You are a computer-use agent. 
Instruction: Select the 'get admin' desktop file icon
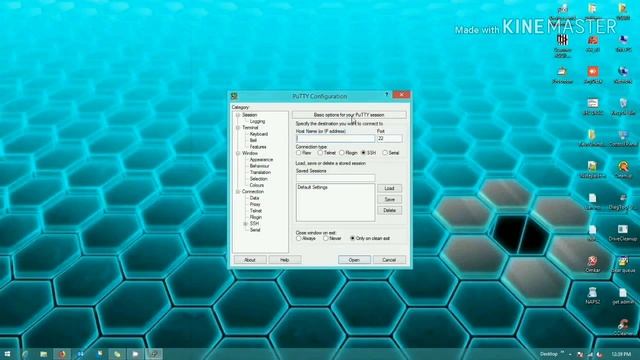622,296
